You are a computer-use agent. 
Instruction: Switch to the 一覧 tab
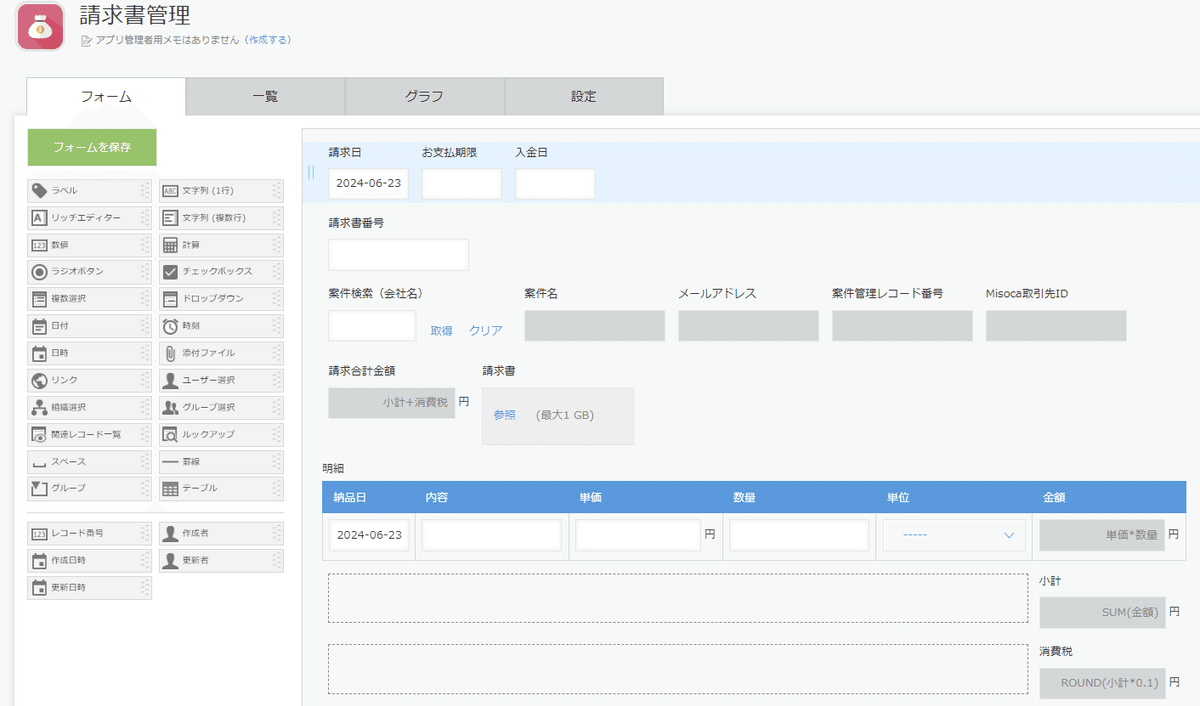[x=265, y=97]
